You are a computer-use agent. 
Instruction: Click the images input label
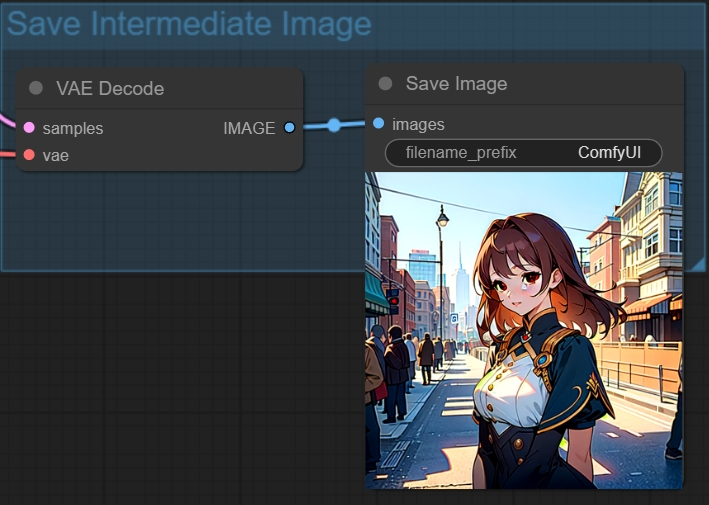[x=418, y=124]
